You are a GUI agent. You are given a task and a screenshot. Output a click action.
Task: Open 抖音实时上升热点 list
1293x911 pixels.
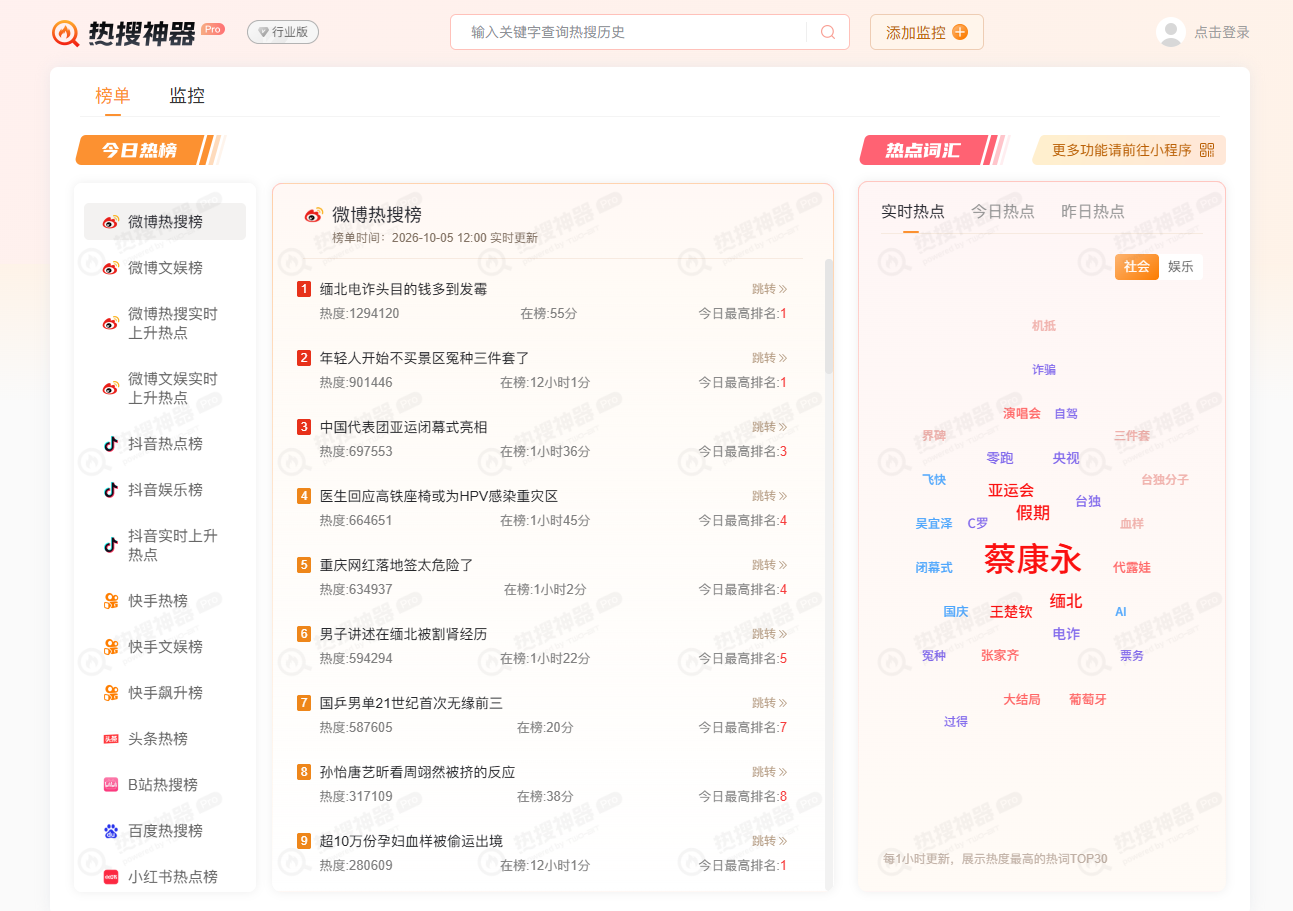click(x=165, y=545)
